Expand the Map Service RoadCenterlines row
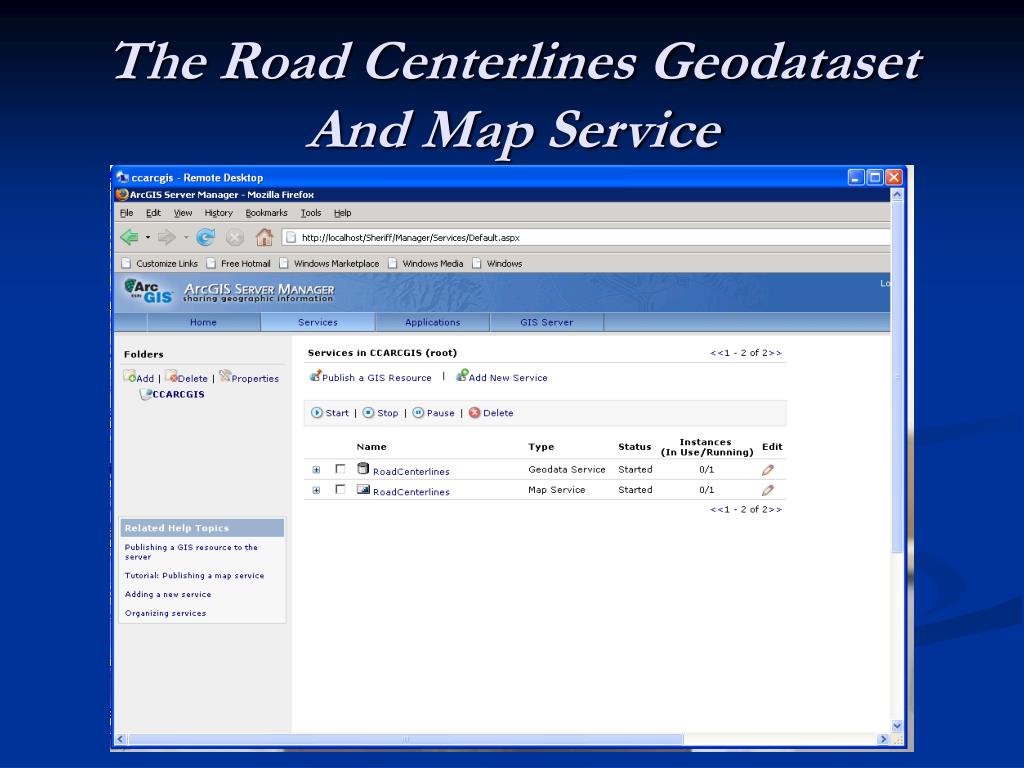The image size is (1024, 768). point(316,490)
